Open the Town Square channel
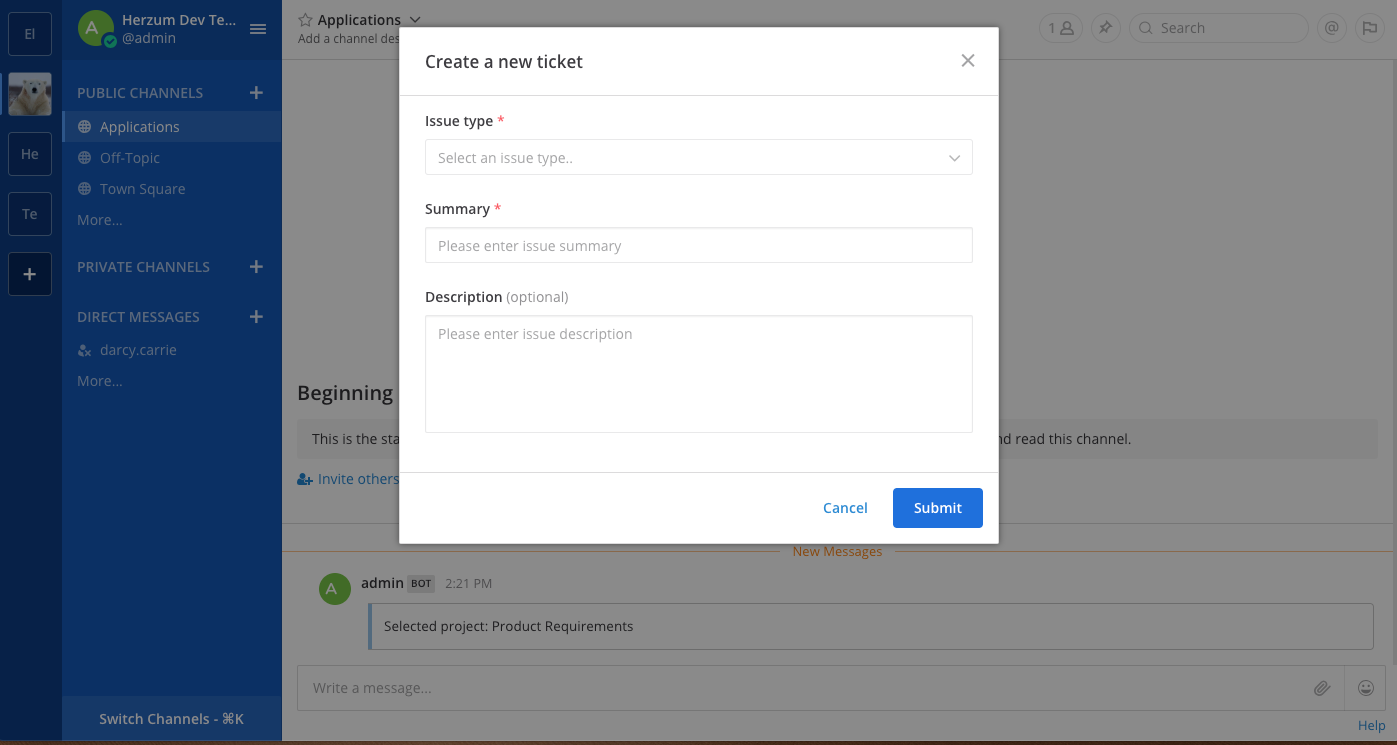The width and height of the screenshot is (1397, 745). (x=142, y=189)
